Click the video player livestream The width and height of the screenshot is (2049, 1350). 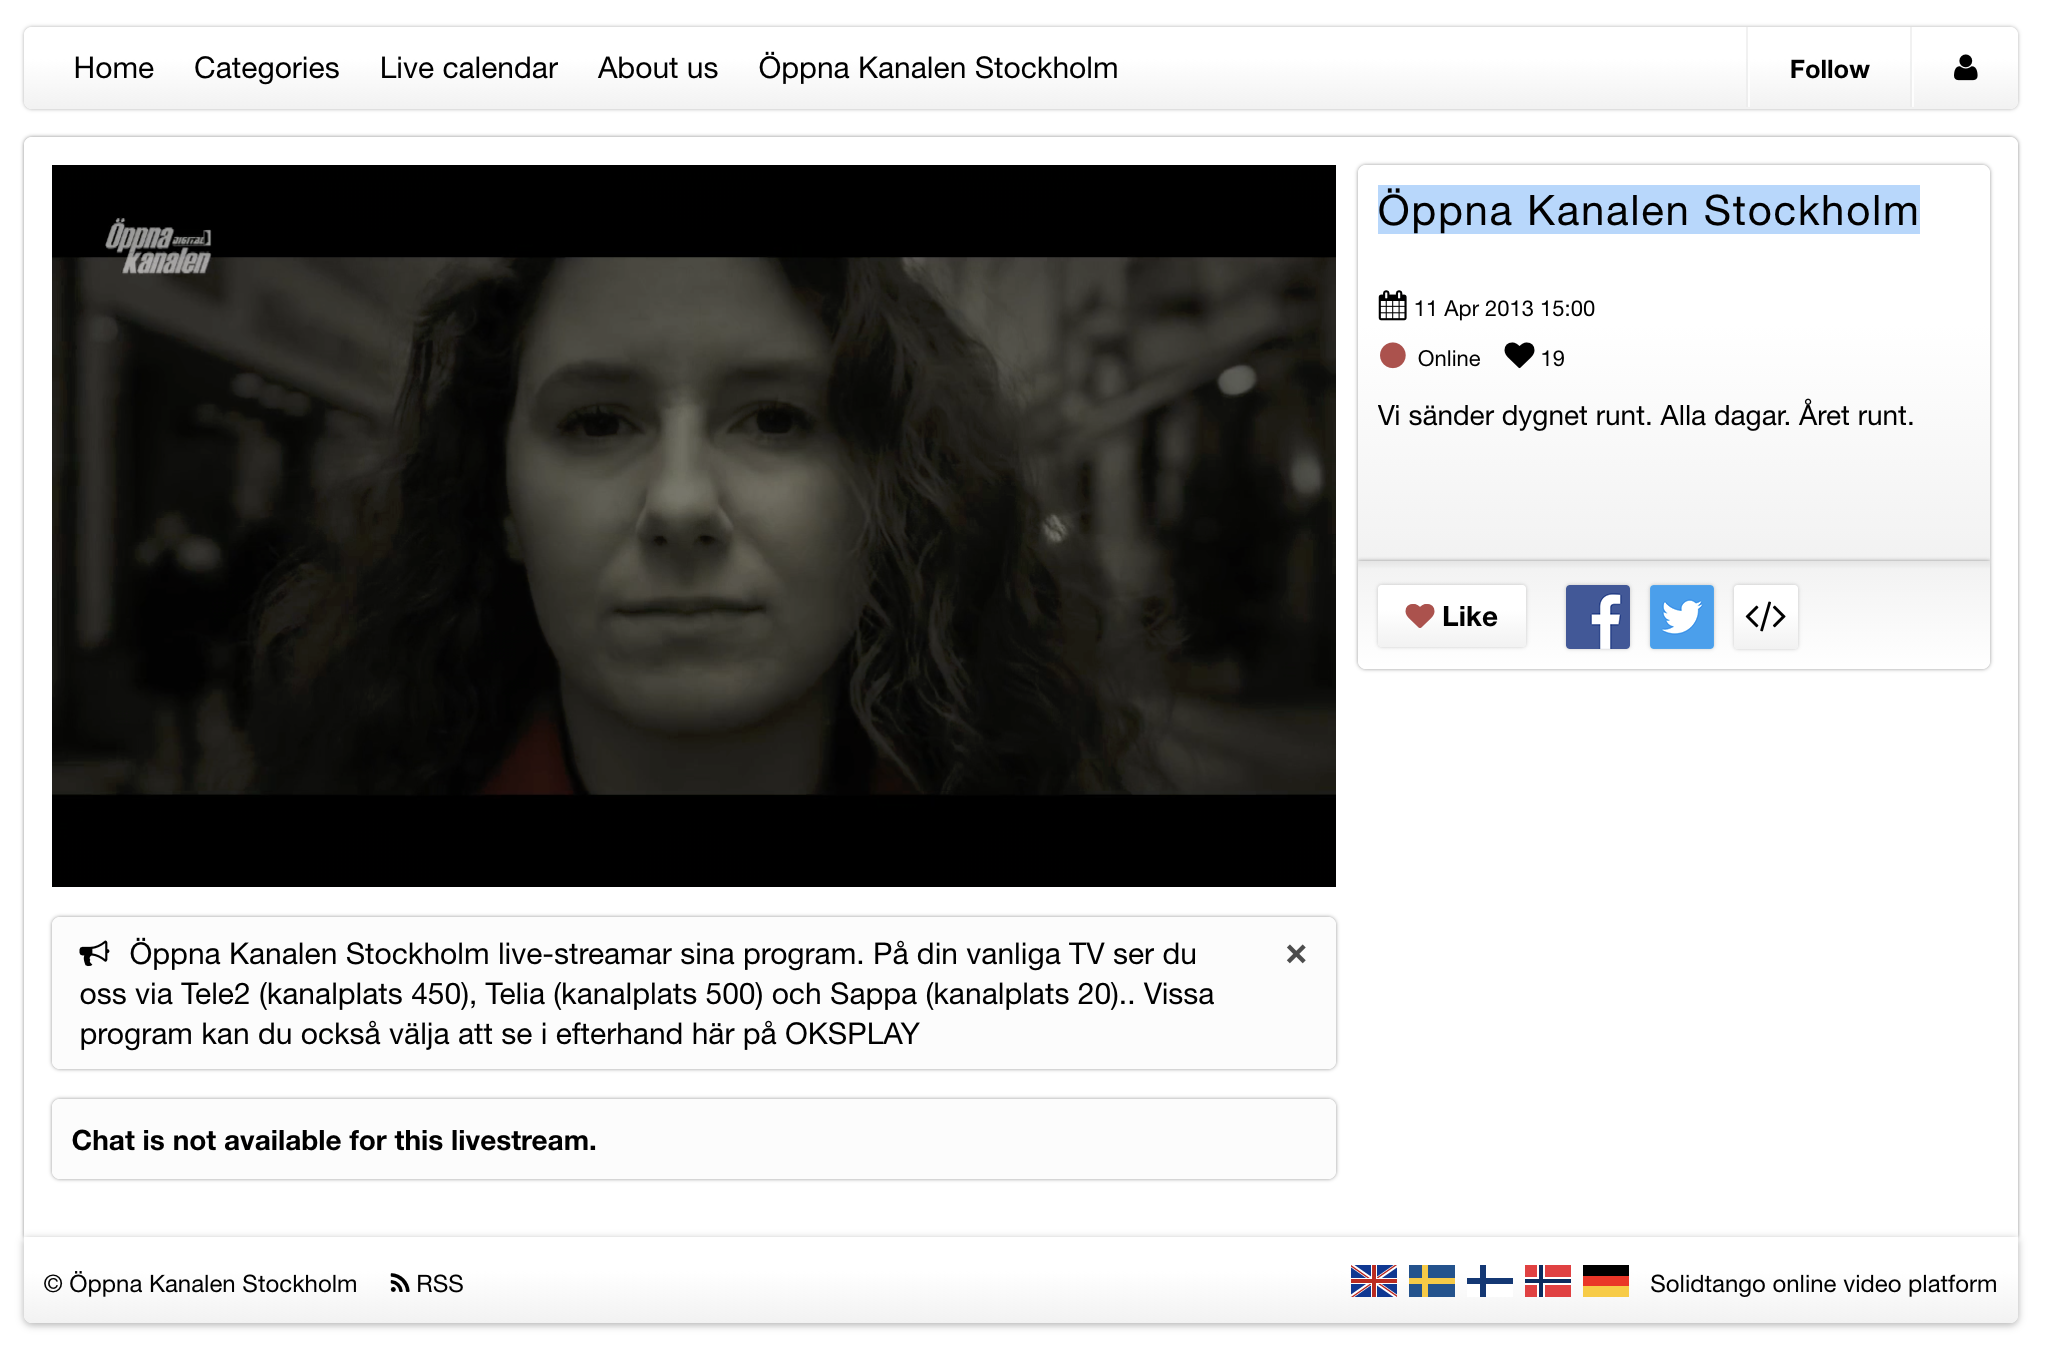point(693,525)
